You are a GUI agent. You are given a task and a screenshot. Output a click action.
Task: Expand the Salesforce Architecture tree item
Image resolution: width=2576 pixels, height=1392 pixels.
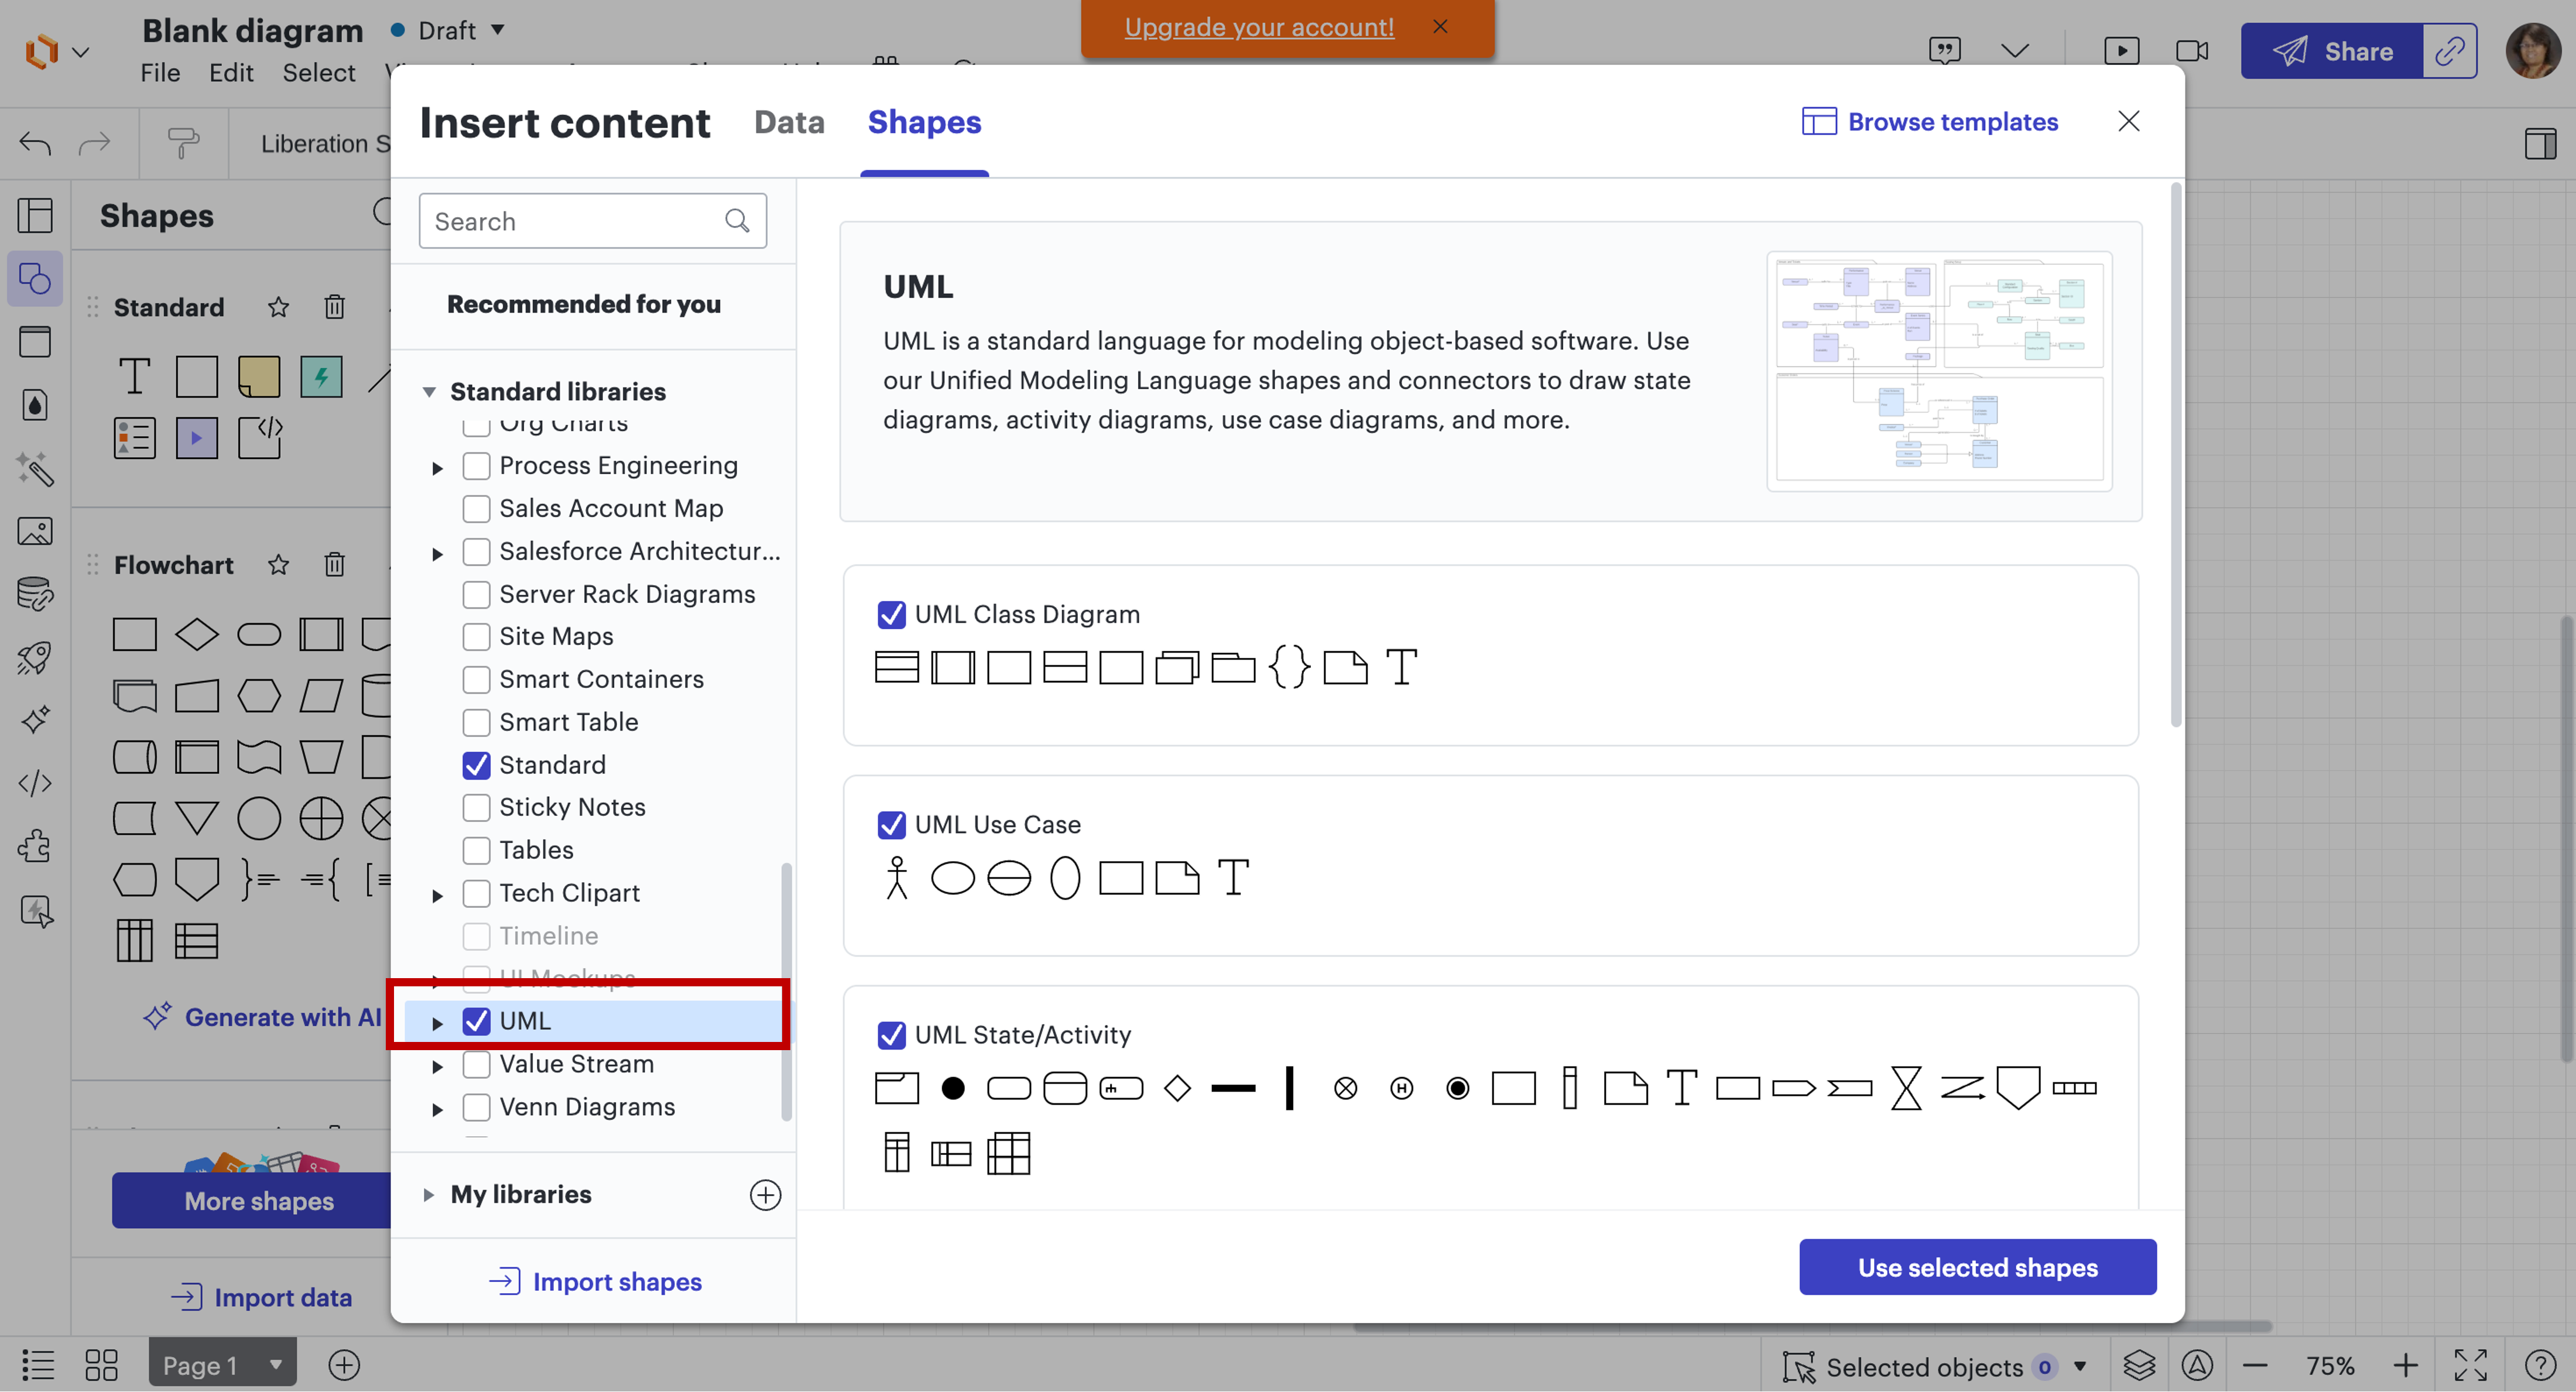437,554
